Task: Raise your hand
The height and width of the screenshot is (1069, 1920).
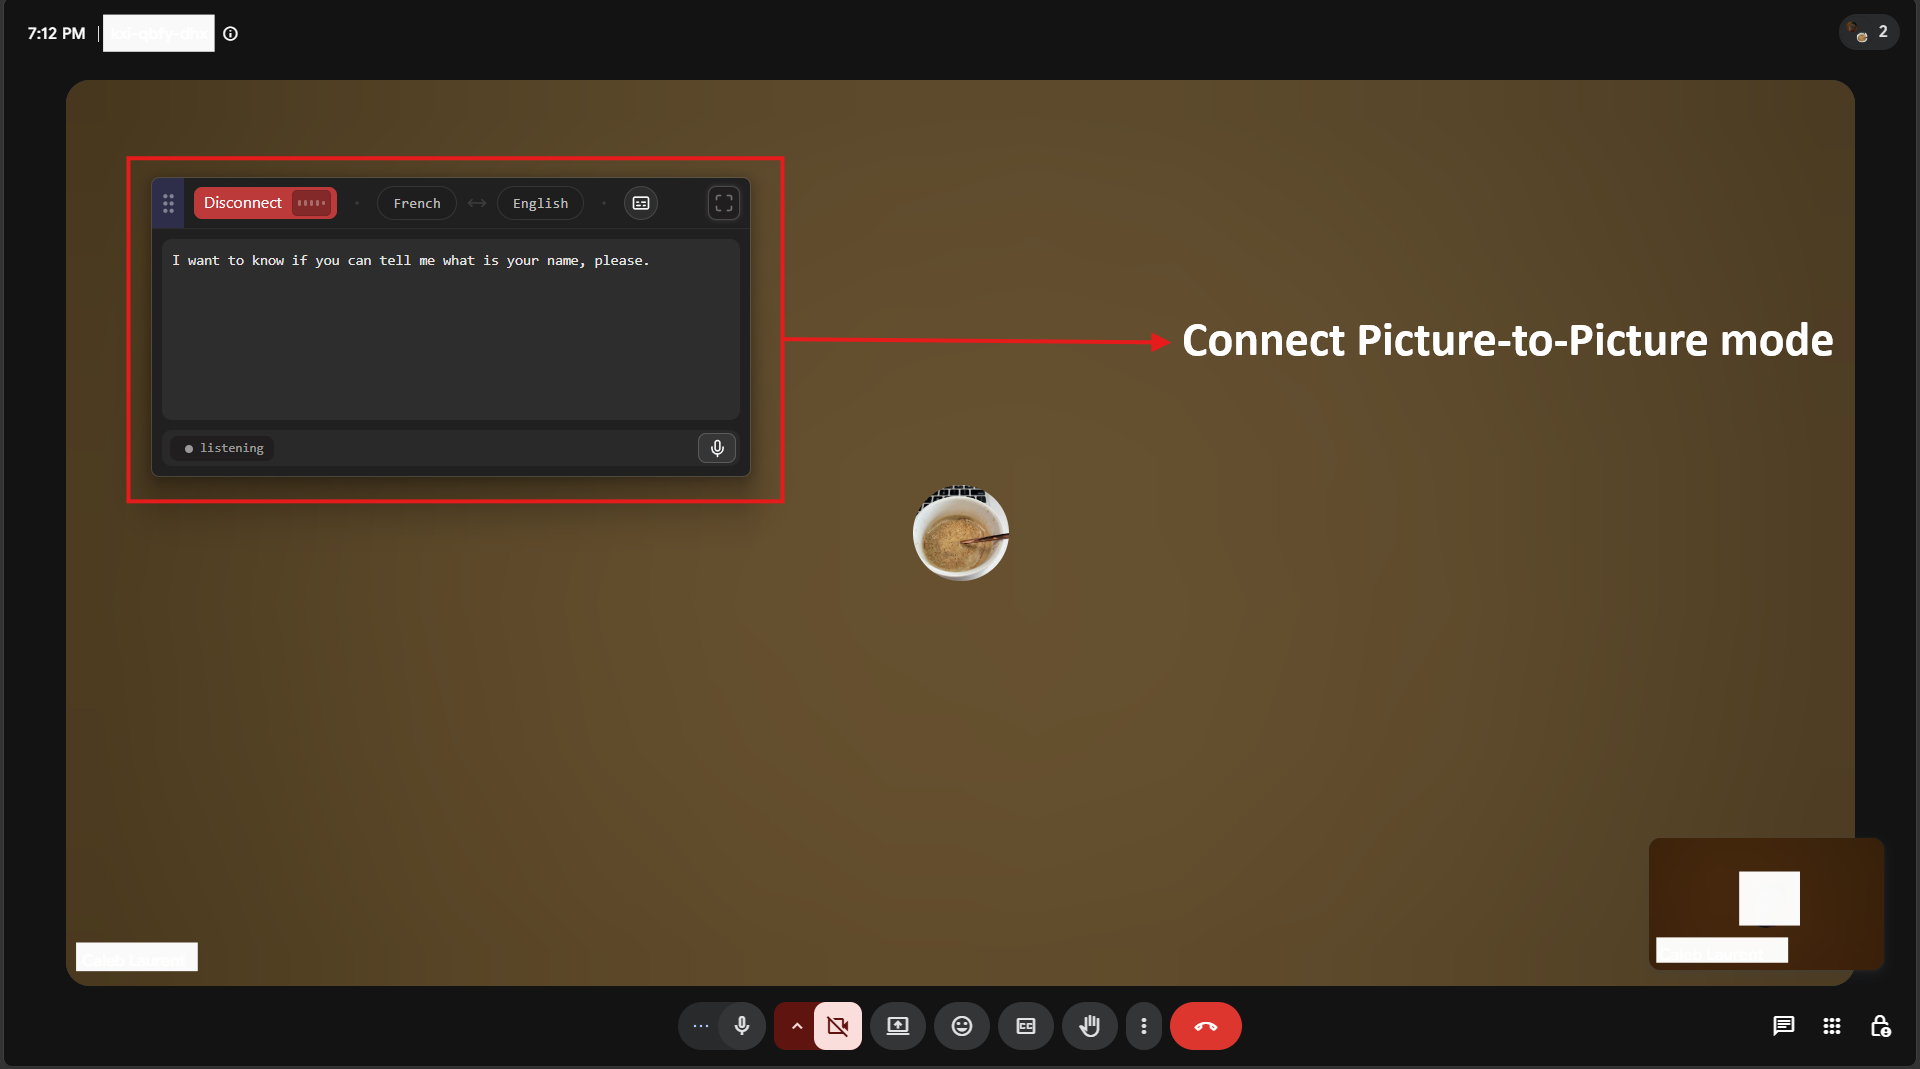Action: coord(1090,1026)
